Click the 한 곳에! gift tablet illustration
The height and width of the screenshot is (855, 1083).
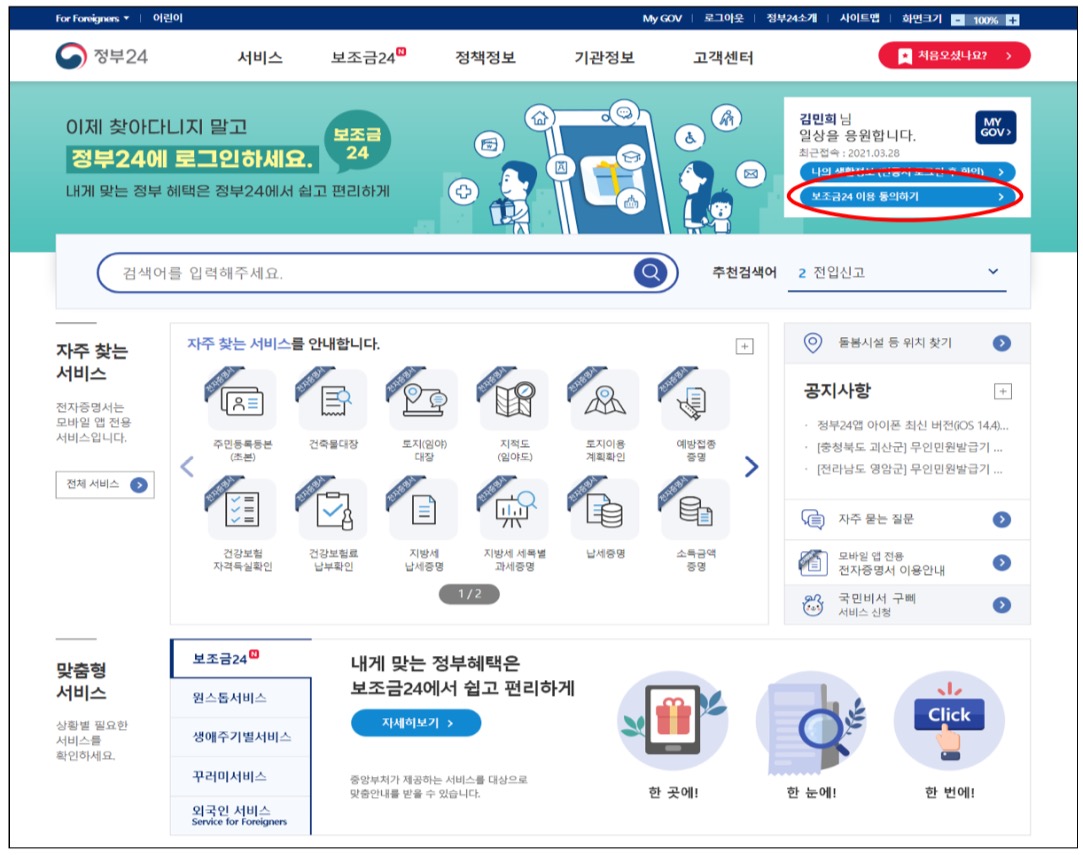[673, 721]
